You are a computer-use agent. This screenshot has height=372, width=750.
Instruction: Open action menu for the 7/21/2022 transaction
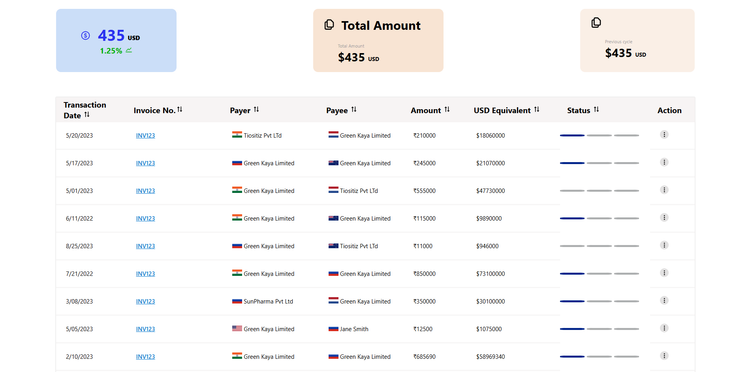tap(664, 273)
